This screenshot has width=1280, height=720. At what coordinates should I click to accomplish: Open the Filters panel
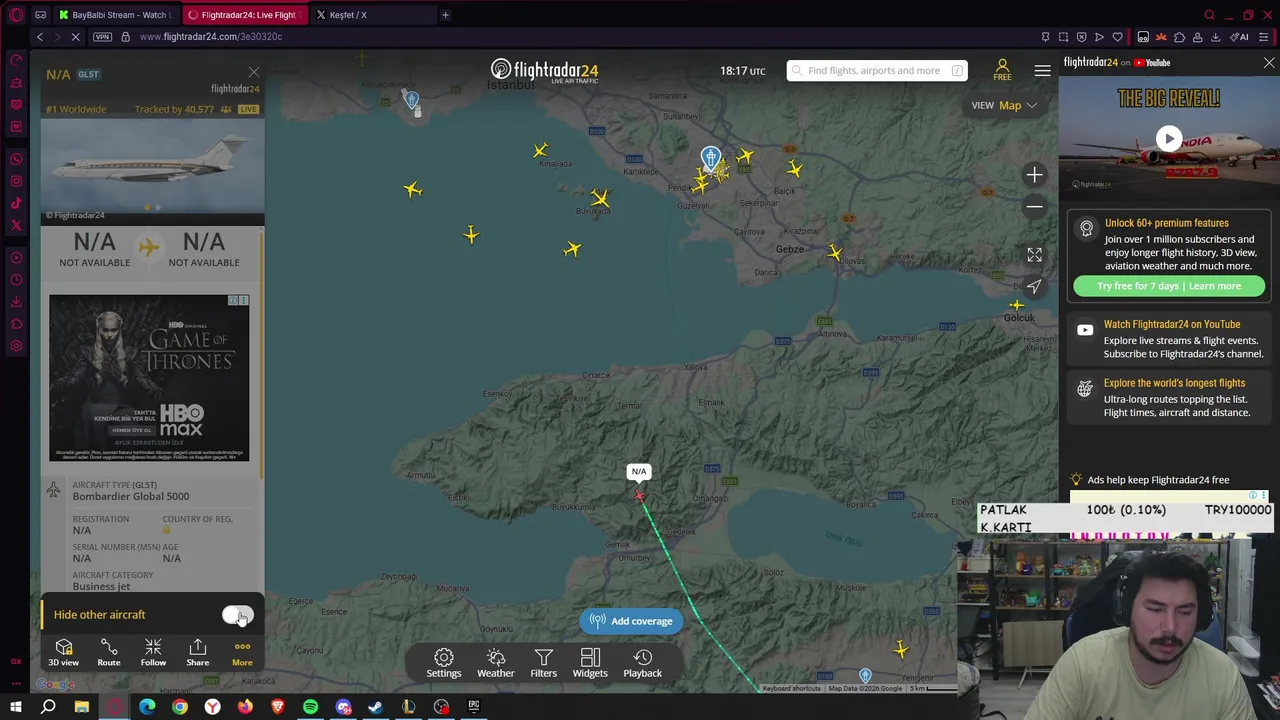click(543, 662)
